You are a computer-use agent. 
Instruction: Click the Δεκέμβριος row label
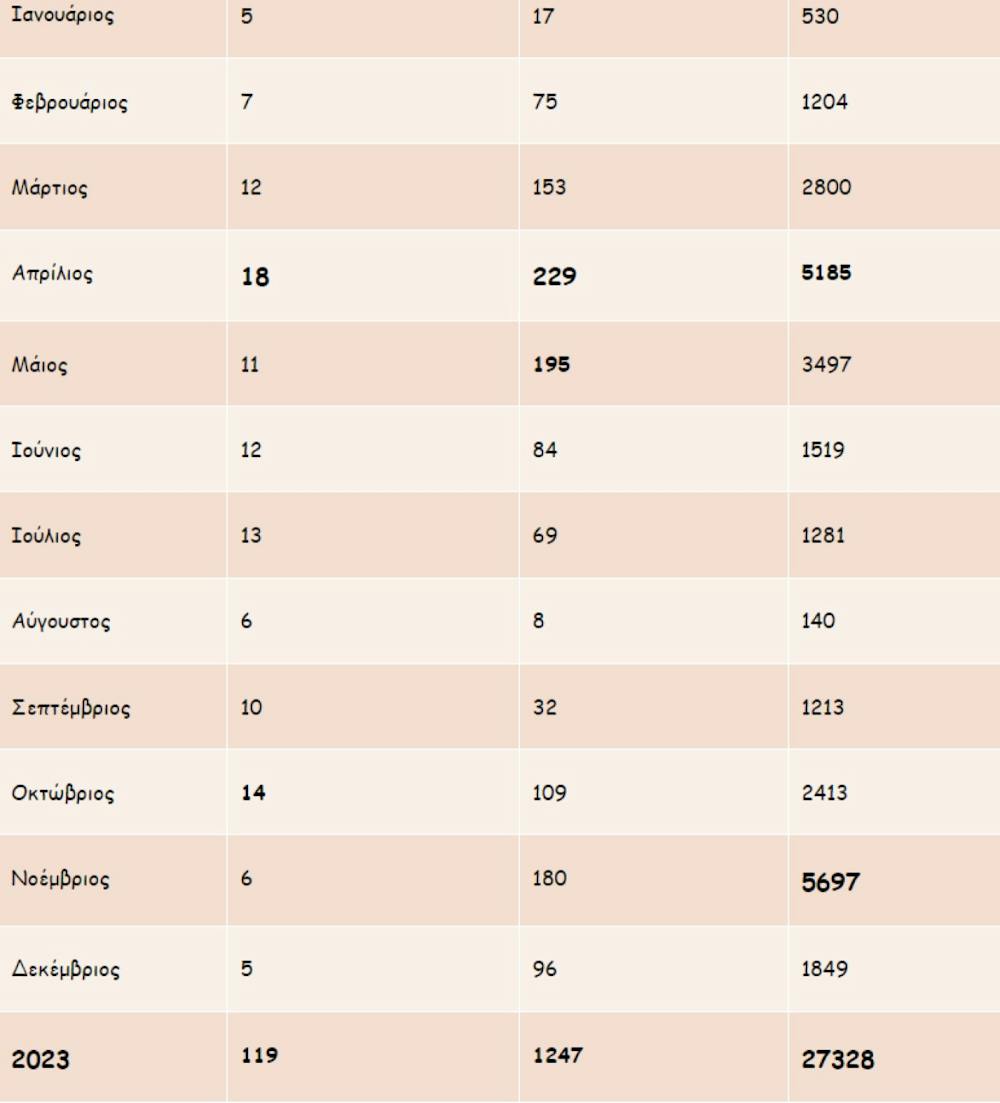[x=66, y=969]
